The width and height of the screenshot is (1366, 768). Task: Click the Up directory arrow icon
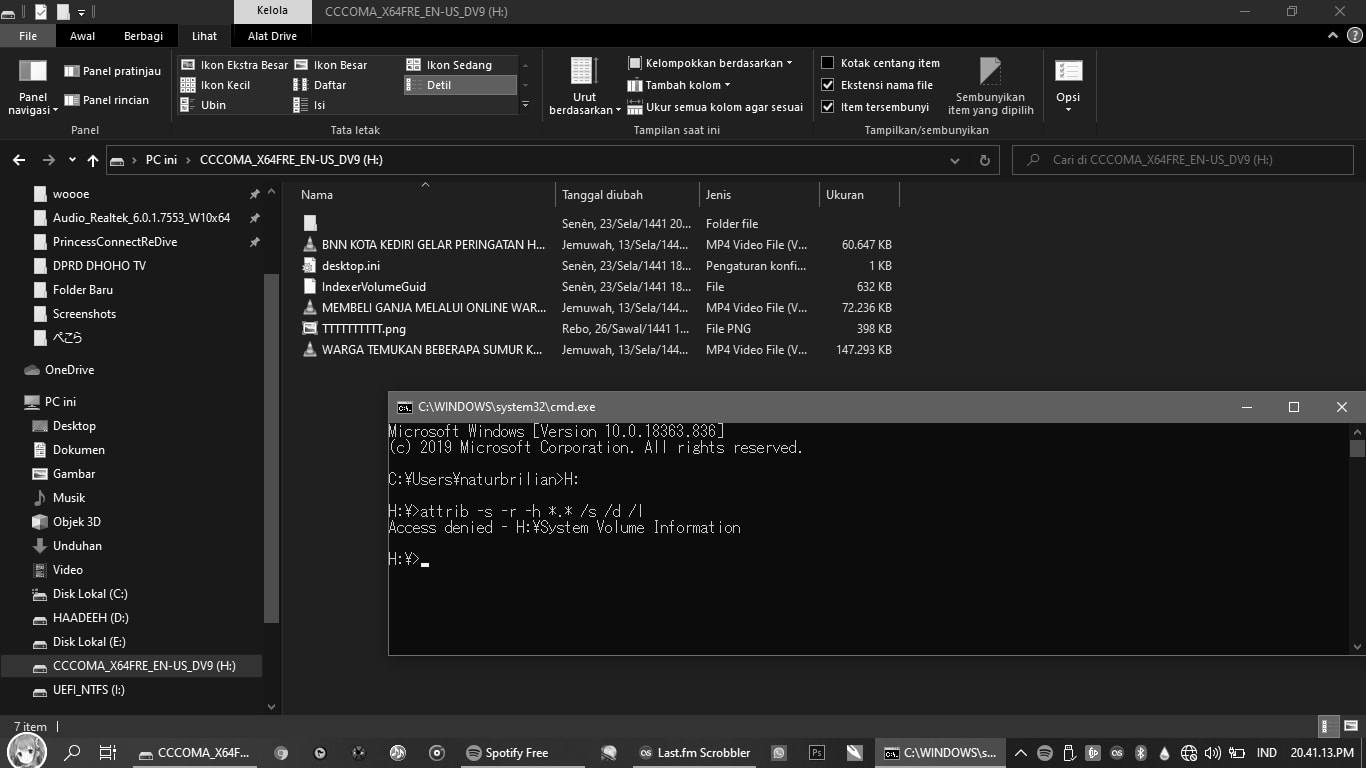[93, 160]
